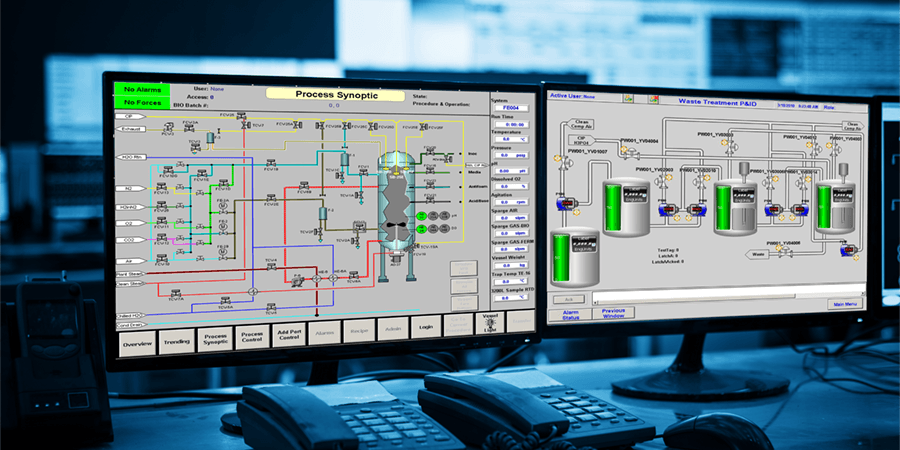Click the level bar of the rightmost tank

(824, 207)
